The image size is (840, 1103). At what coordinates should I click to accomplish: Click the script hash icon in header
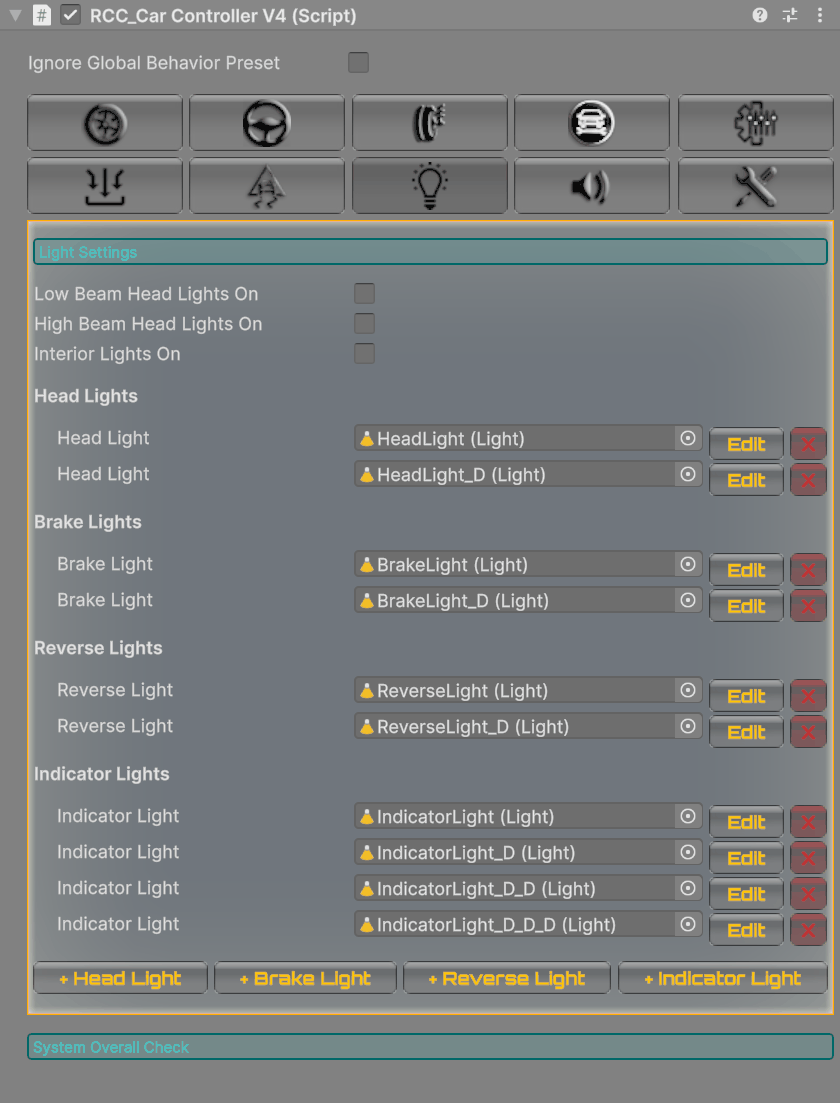pyautogui.click(x=42, y=15)
